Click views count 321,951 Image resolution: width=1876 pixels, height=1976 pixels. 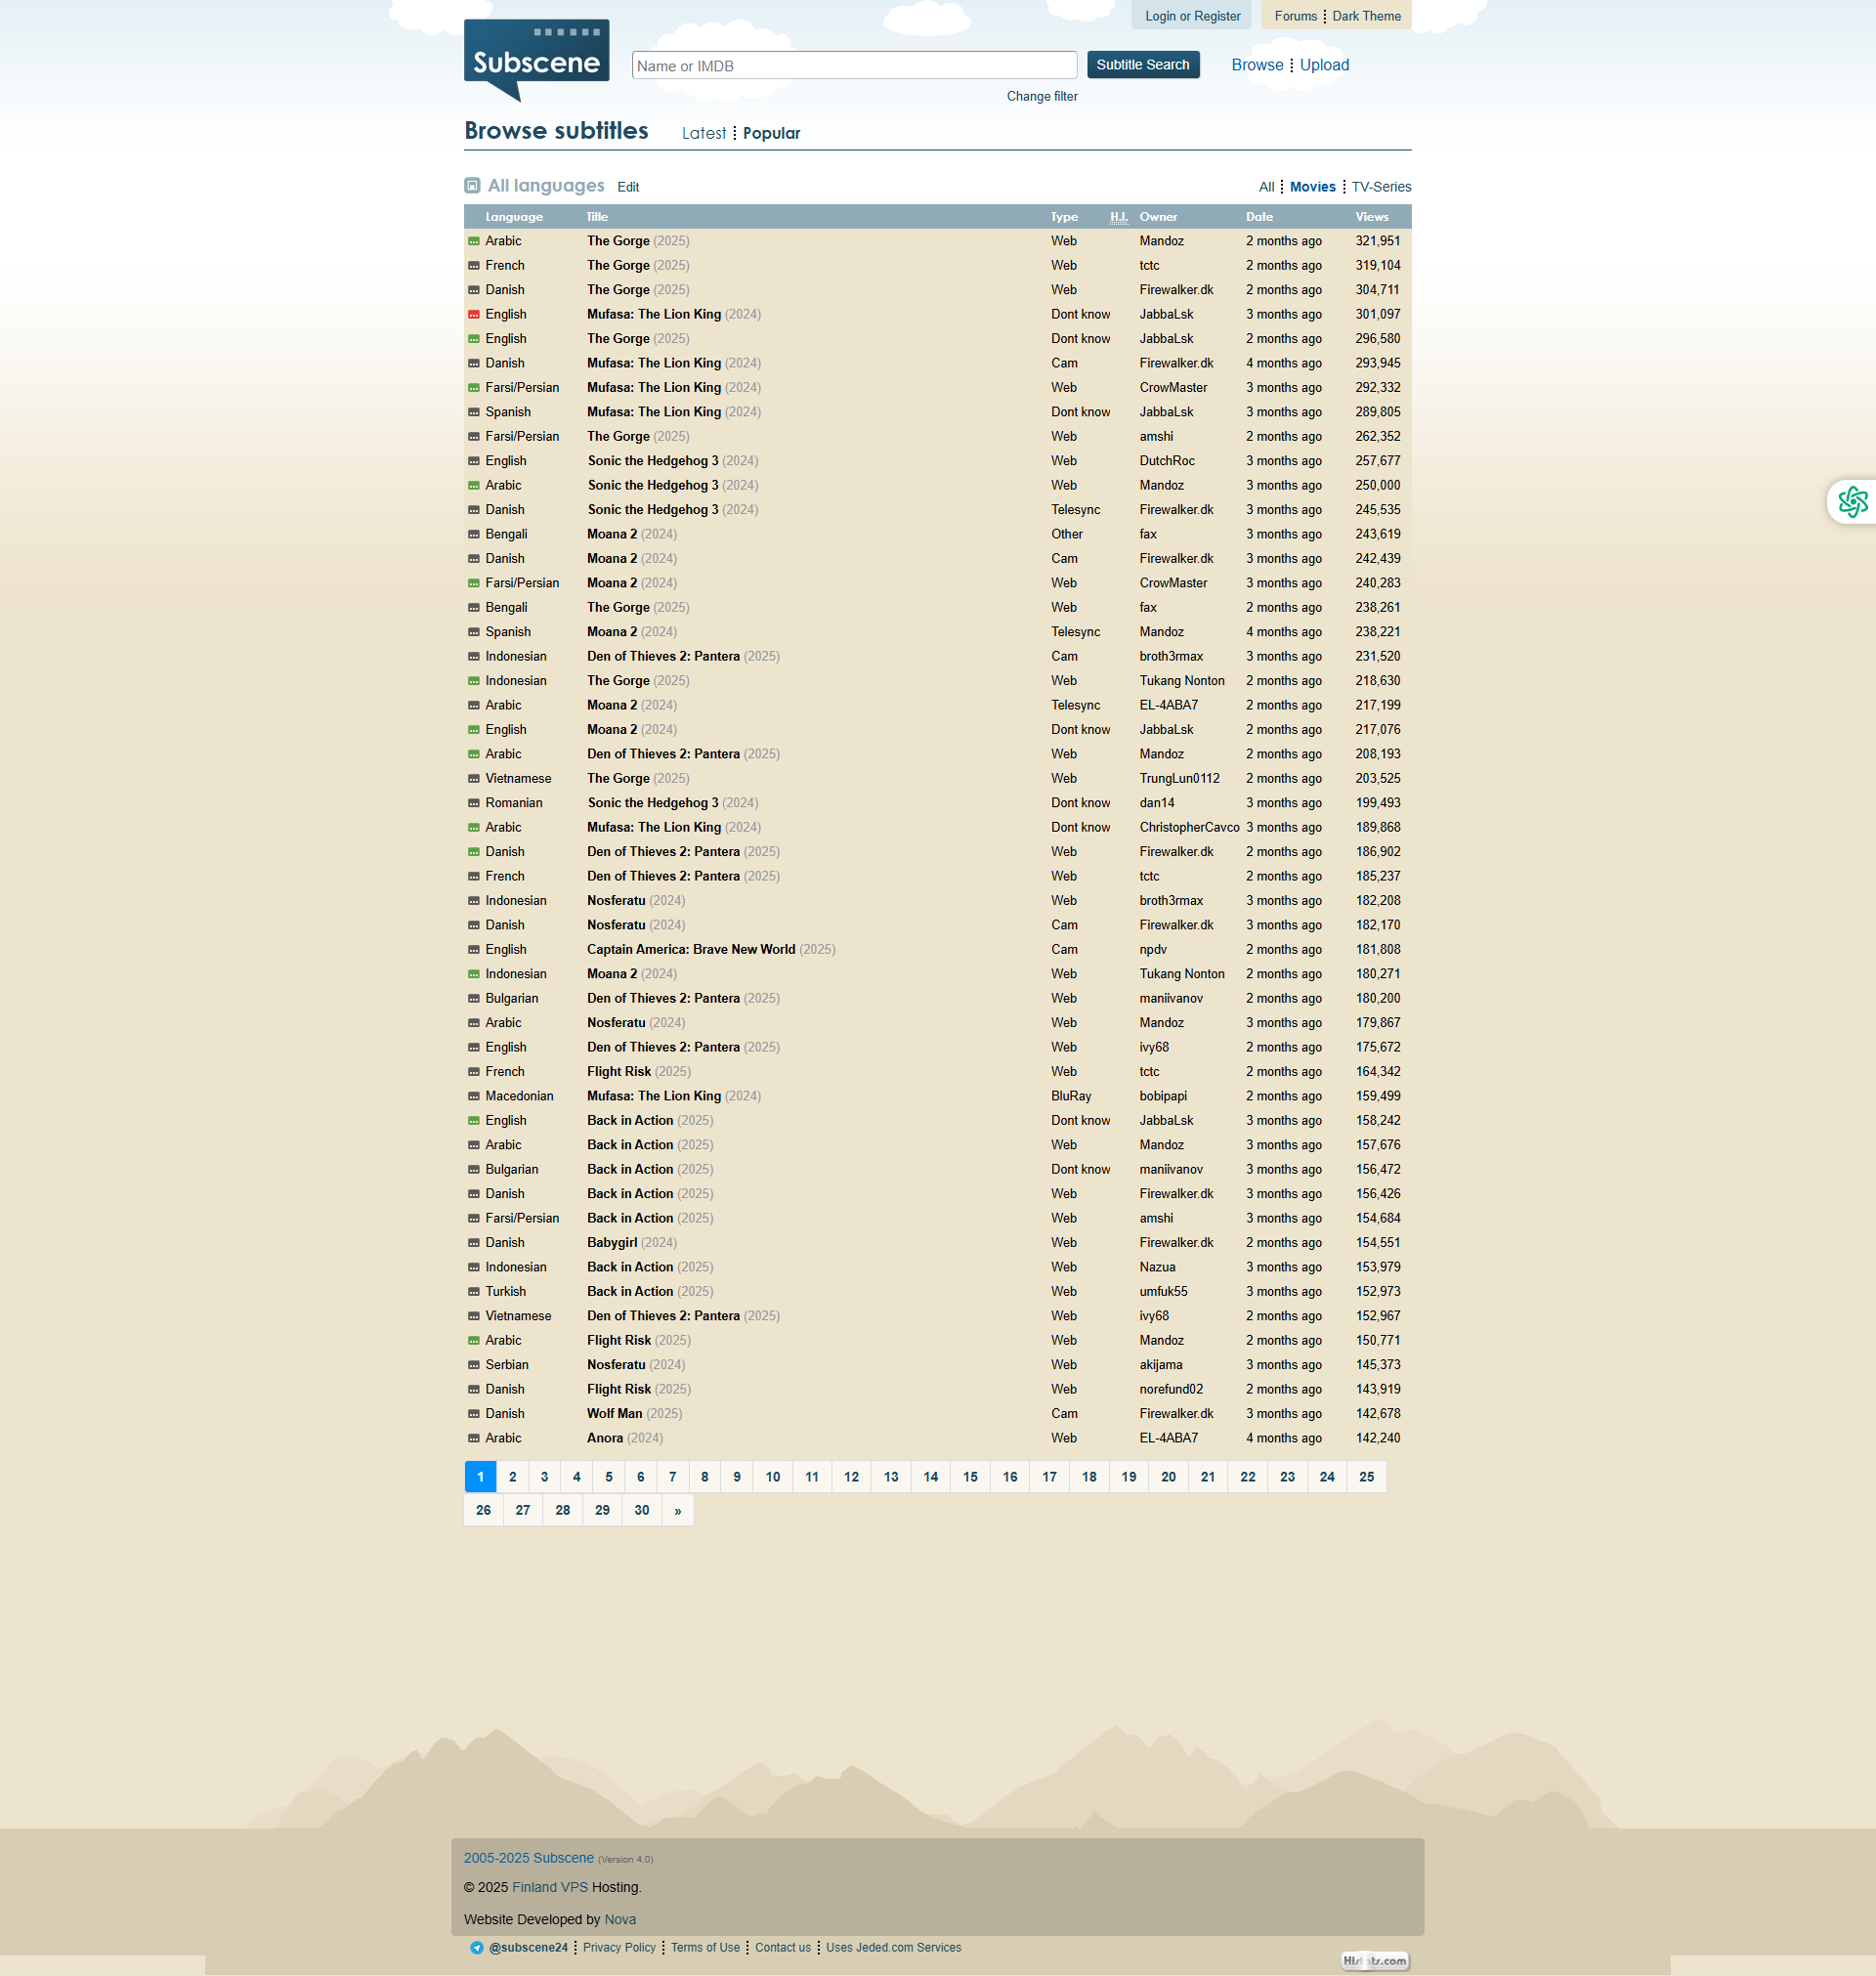coord(1378,241)
